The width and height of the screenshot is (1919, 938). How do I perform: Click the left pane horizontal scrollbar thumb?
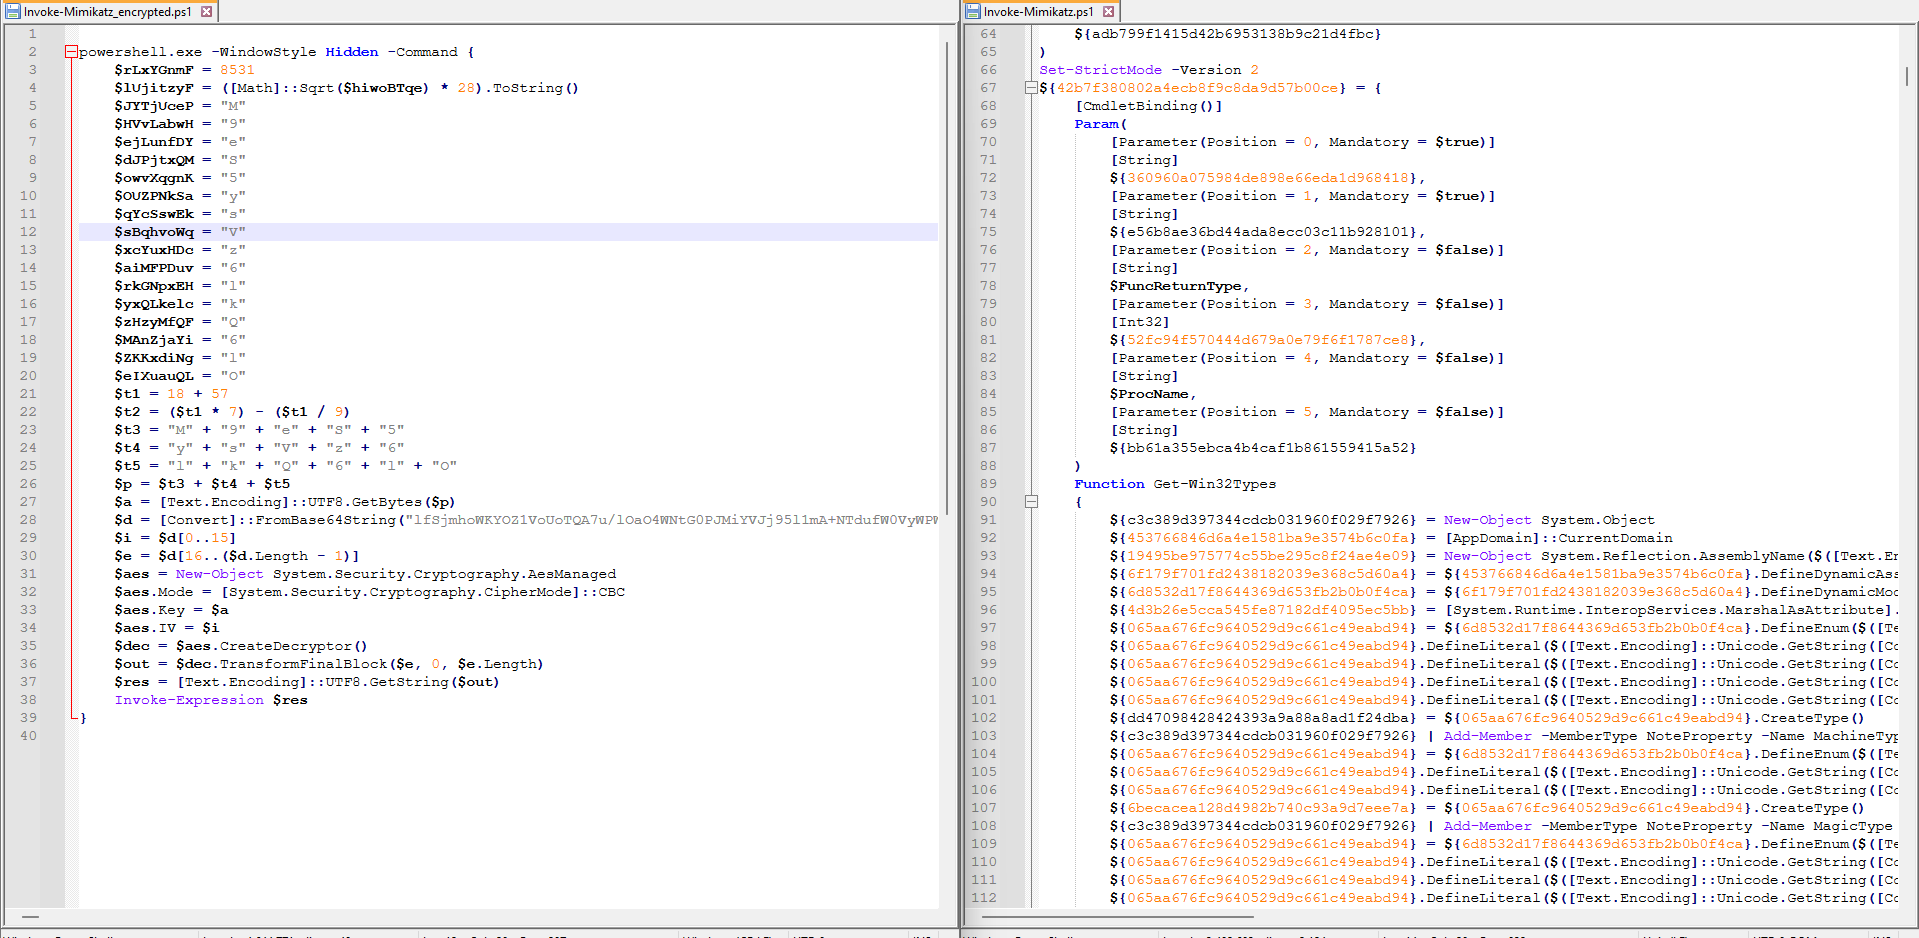30,916
